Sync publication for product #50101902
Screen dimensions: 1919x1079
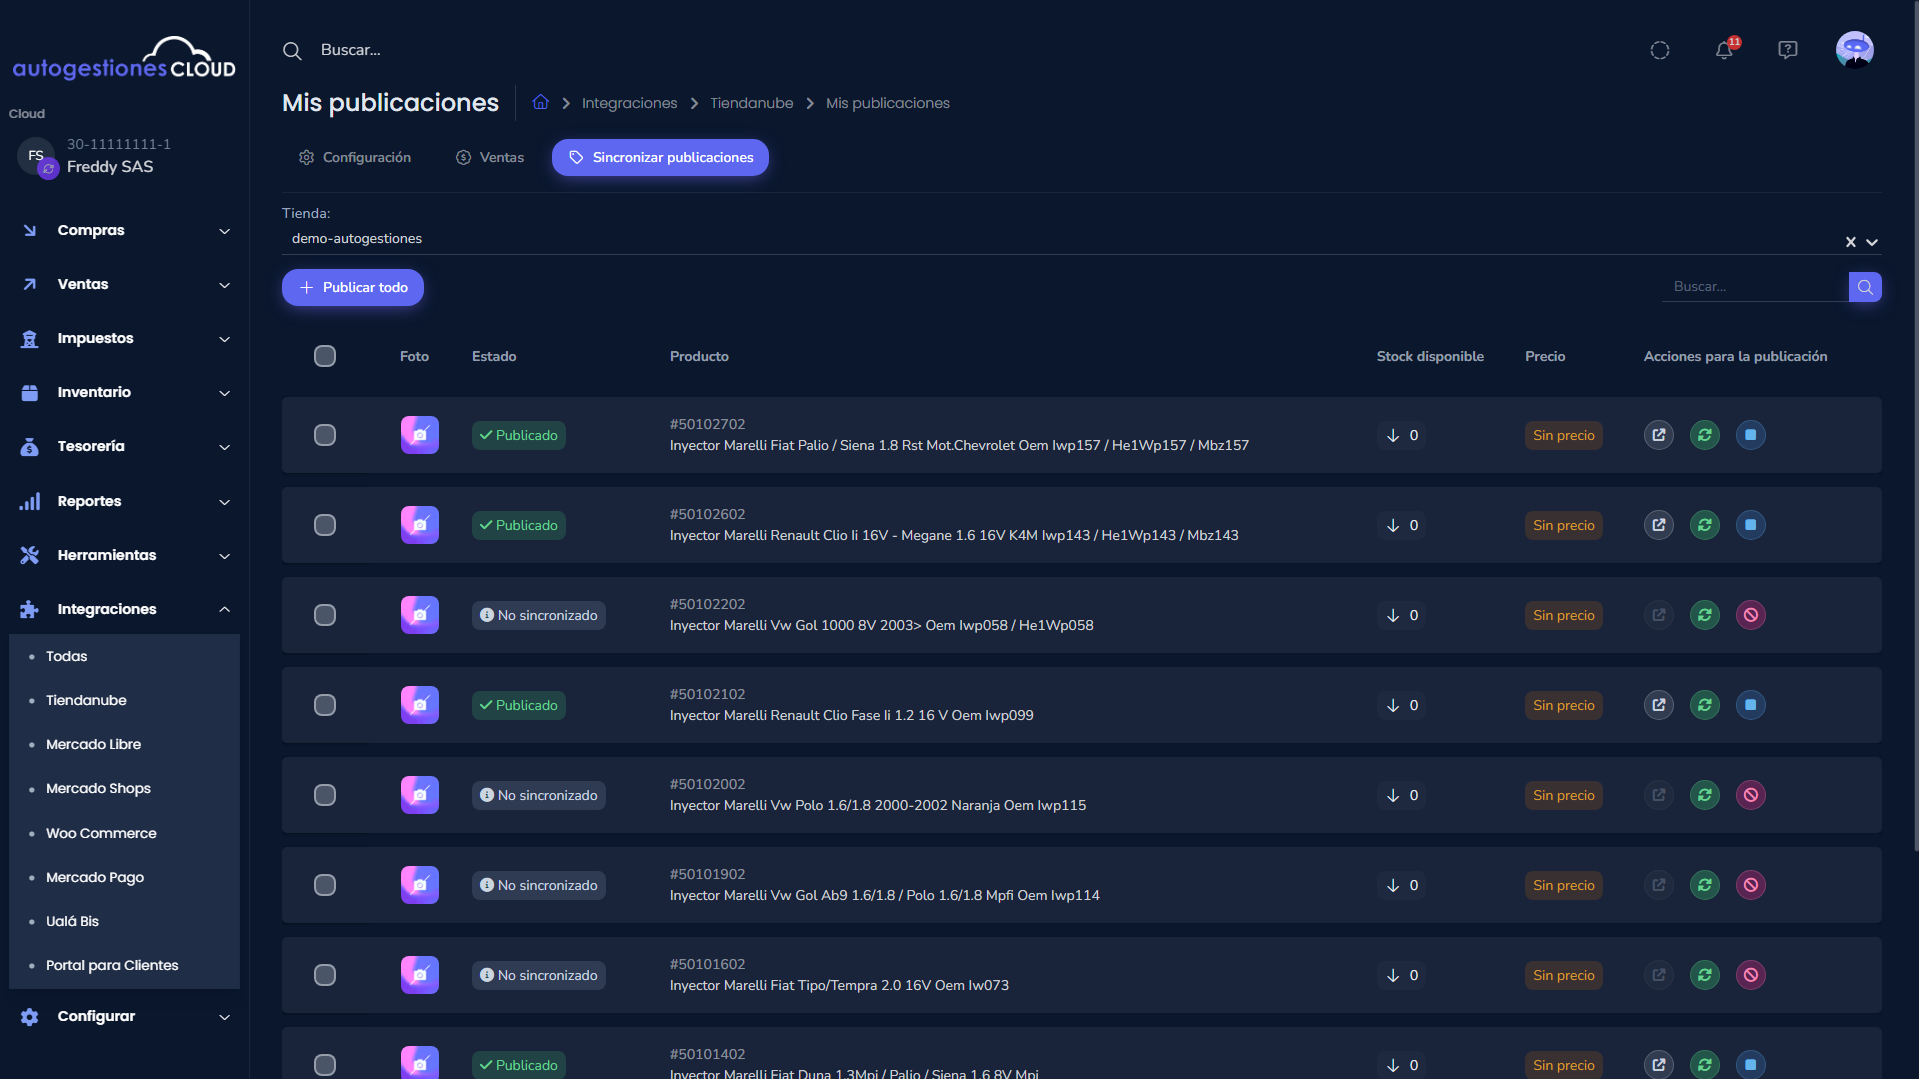pyautogui.click(x=1705, y=885)
